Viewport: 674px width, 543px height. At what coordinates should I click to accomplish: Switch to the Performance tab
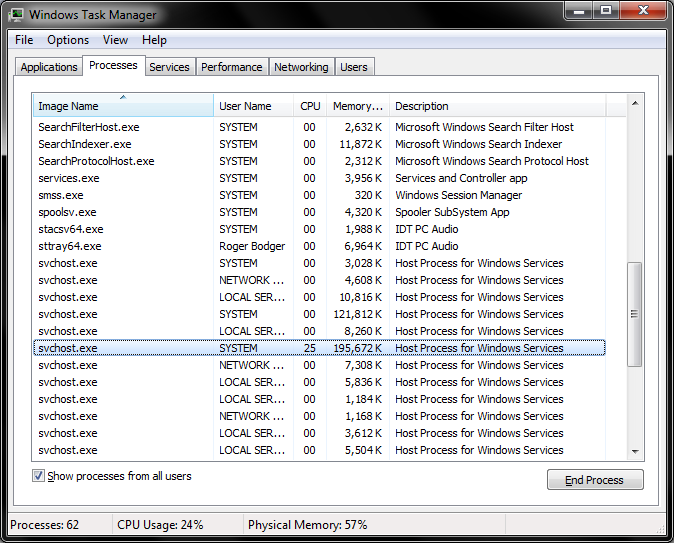tap(231, 67)
